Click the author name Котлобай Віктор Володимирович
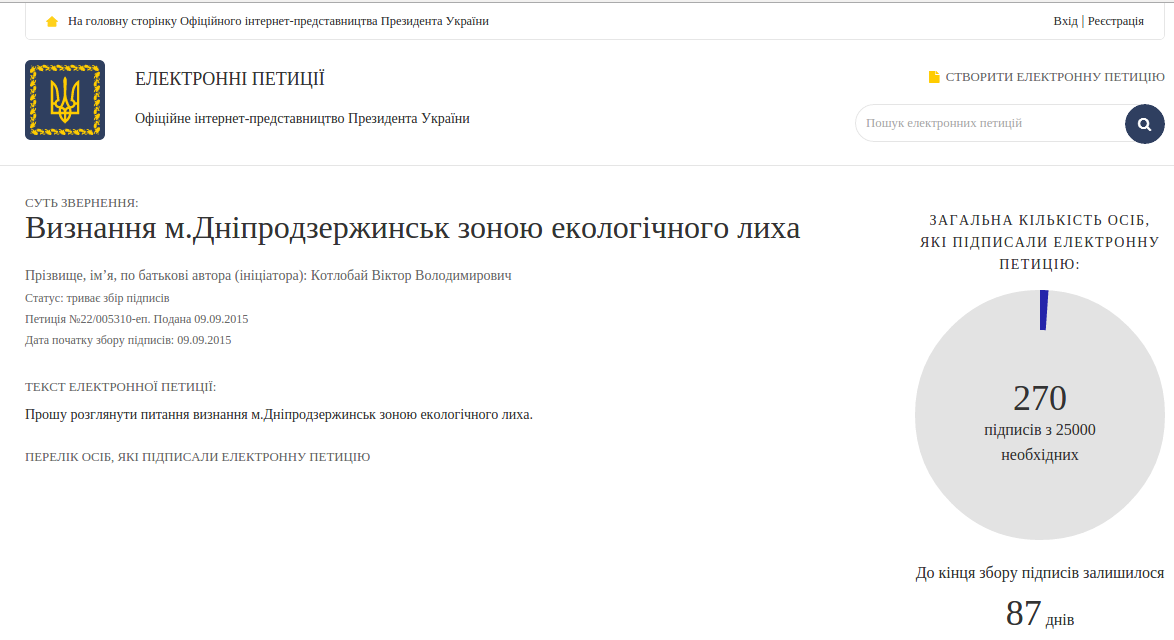Screen dimensions: 1174x640 click(411, 275)
